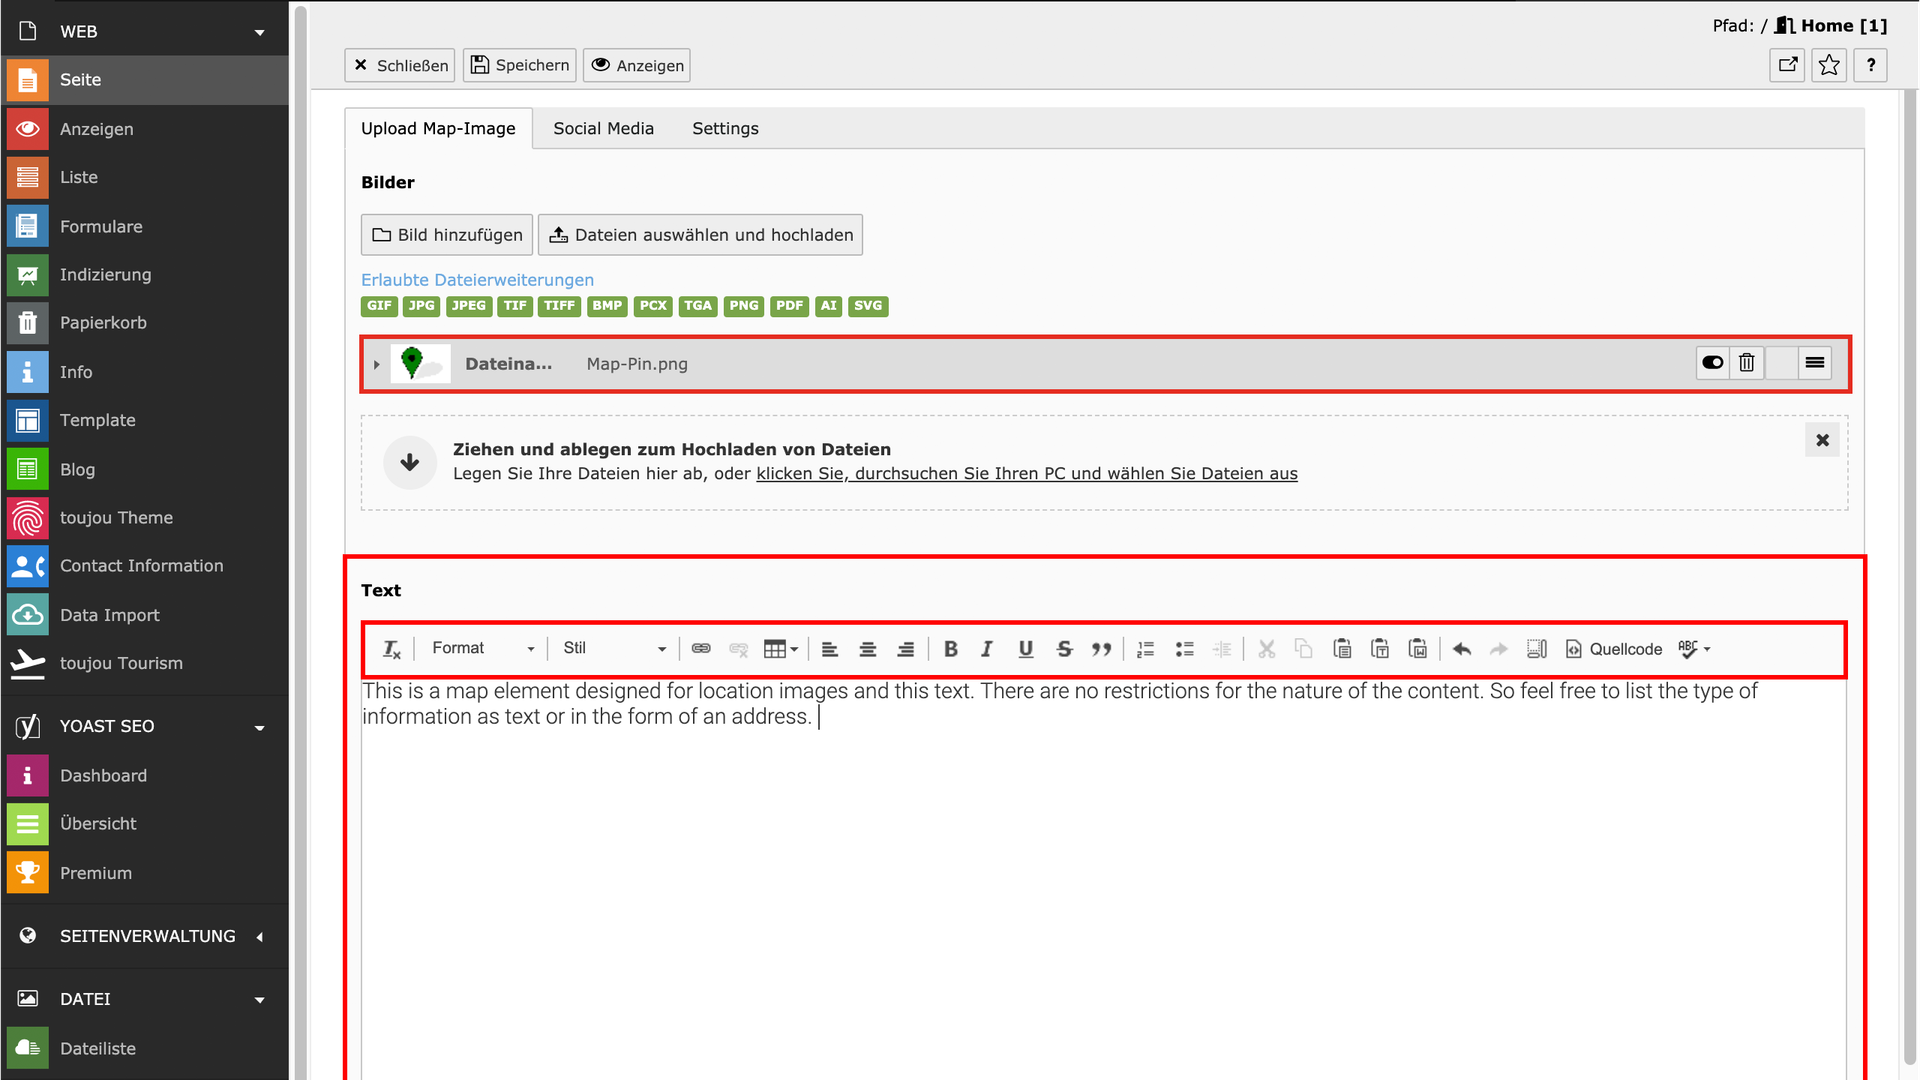Viewport: 1920px width, 1080px height.
Task: Click the undo arrow in the editor toolbar
Action: (x=1461, y=649)
